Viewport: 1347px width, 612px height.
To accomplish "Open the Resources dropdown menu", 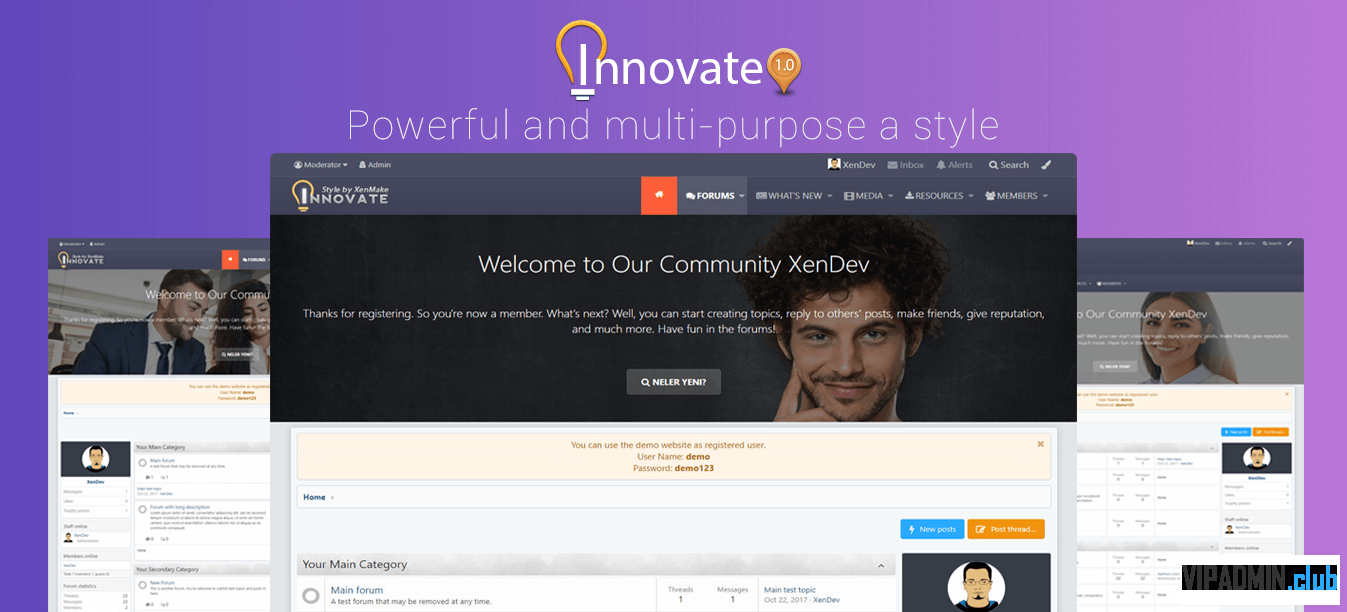I will coord(939,196).
